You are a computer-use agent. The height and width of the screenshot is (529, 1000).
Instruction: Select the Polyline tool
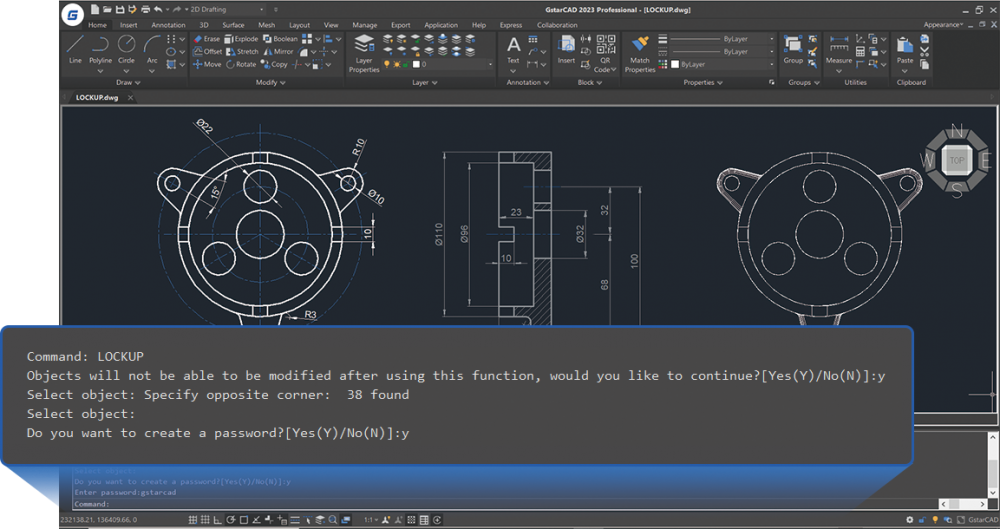(x=100, y=50)
